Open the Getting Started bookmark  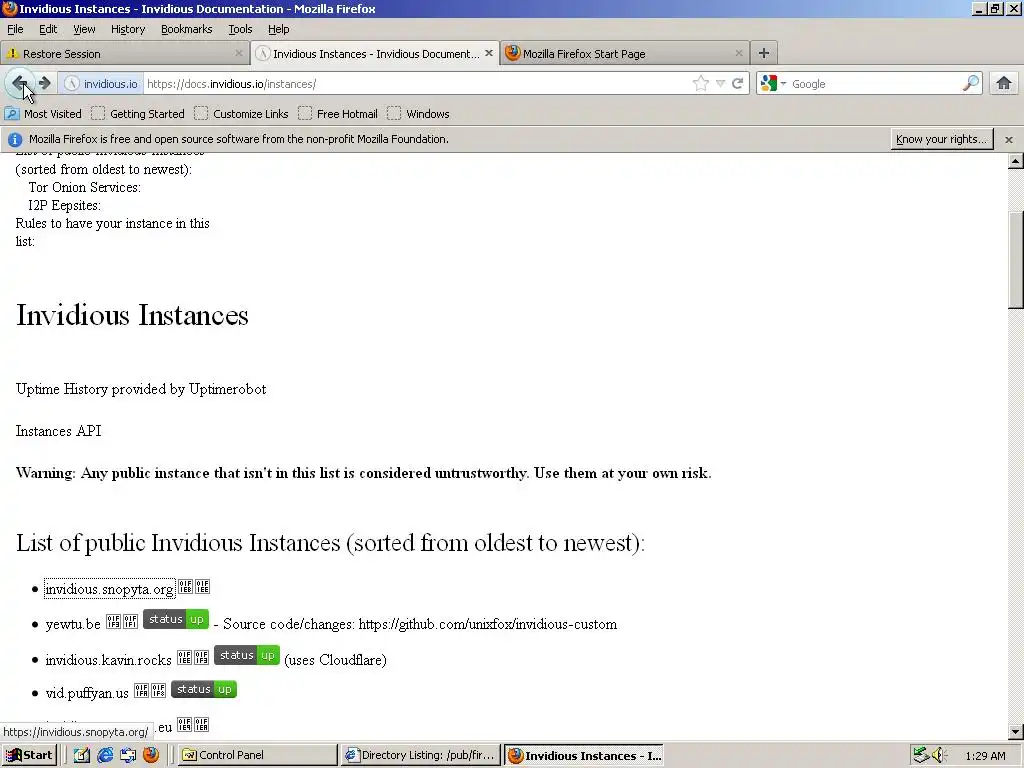point(138,114)
